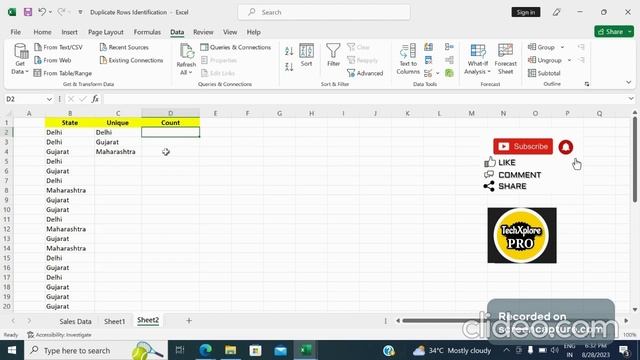Image resolution: width=640 pixels, height=360 pixels.
Task: Open the Data Validation dropdown arrow
Action: click(x=438, y=73)
